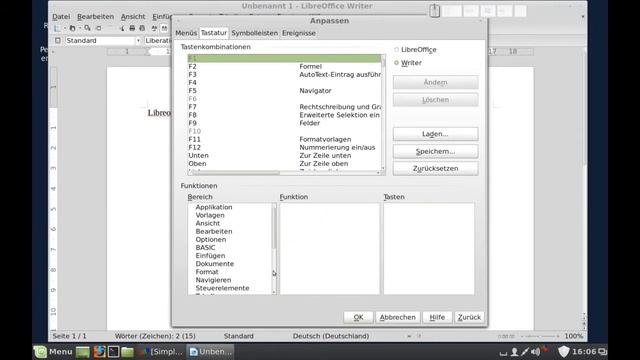Click the Speichern... button

[435, 151]
